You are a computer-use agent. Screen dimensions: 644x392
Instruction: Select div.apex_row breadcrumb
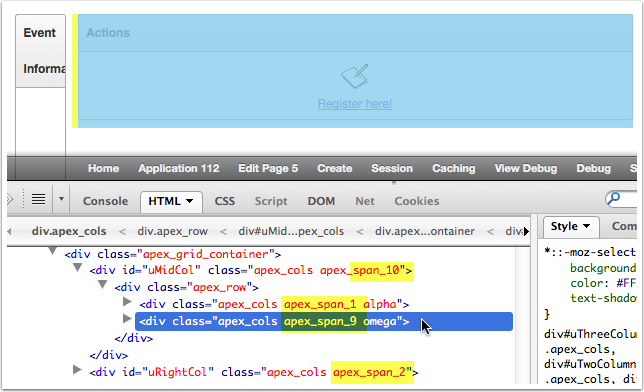coord(172,231)
